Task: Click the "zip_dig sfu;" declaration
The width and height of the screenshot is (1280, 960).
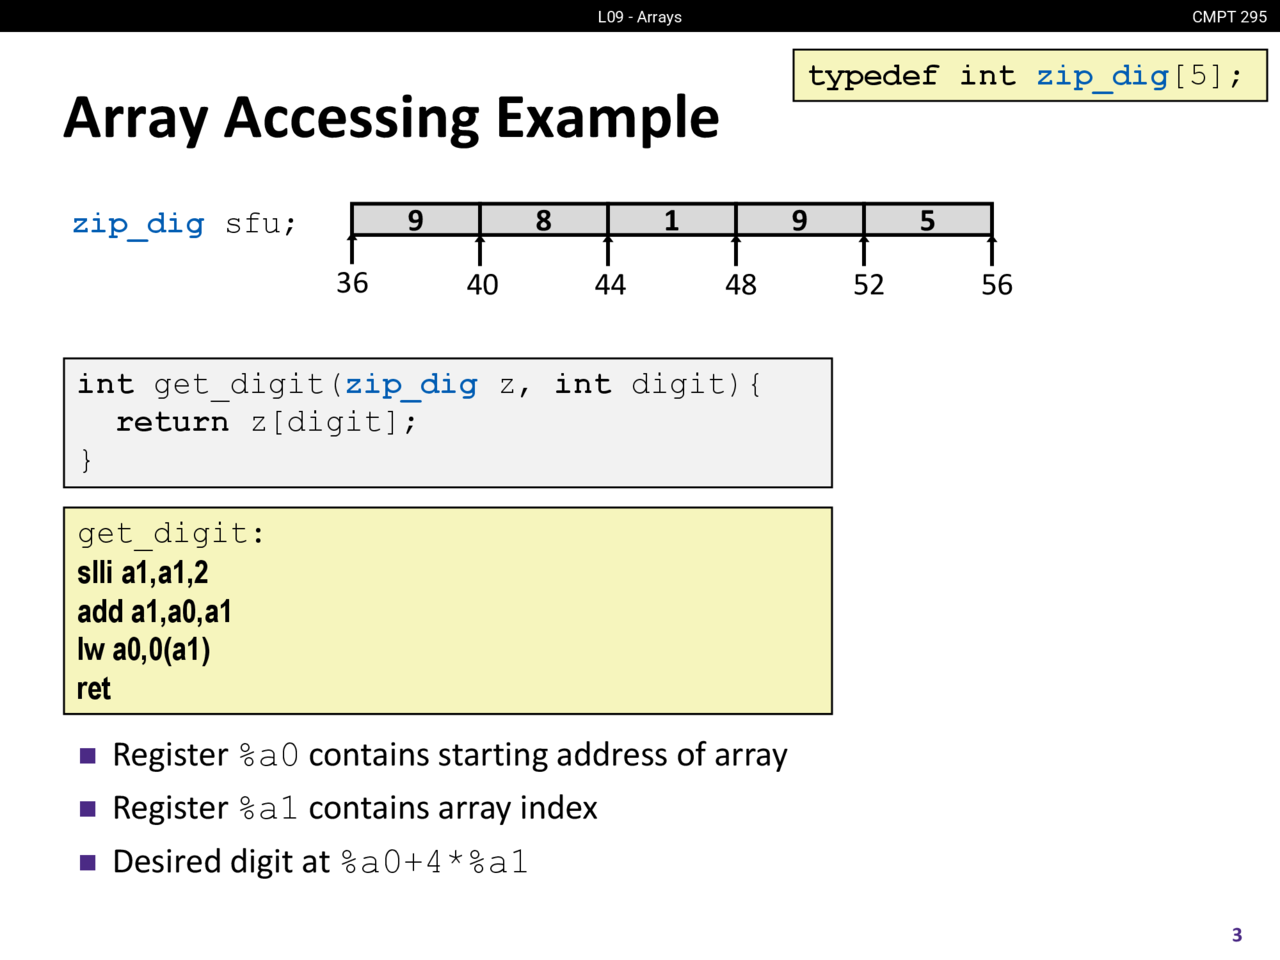Action: (x=184, y=223)
